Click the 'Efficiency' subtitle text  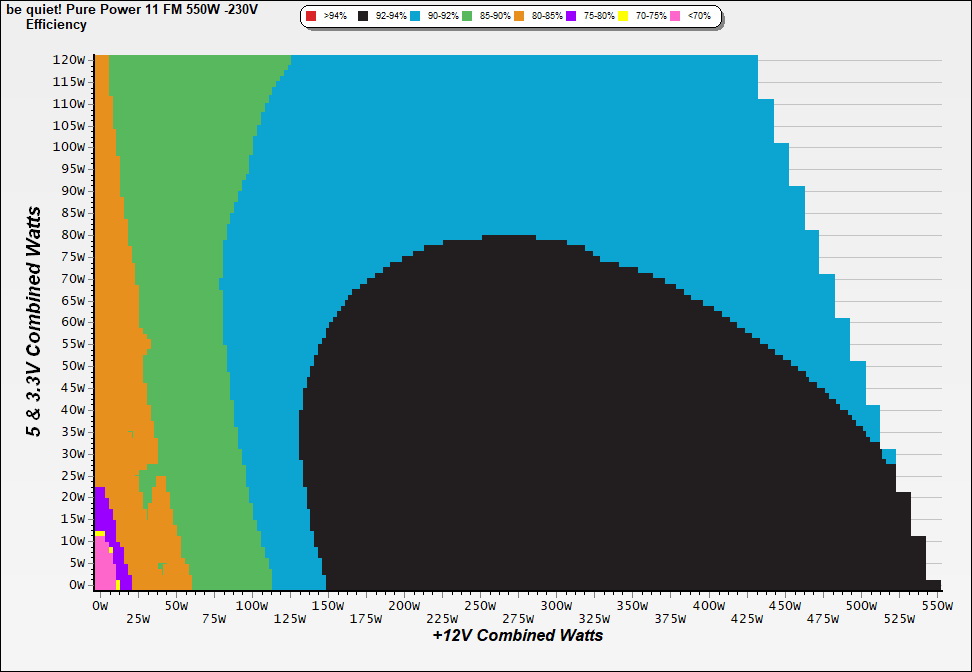[56, 24]
